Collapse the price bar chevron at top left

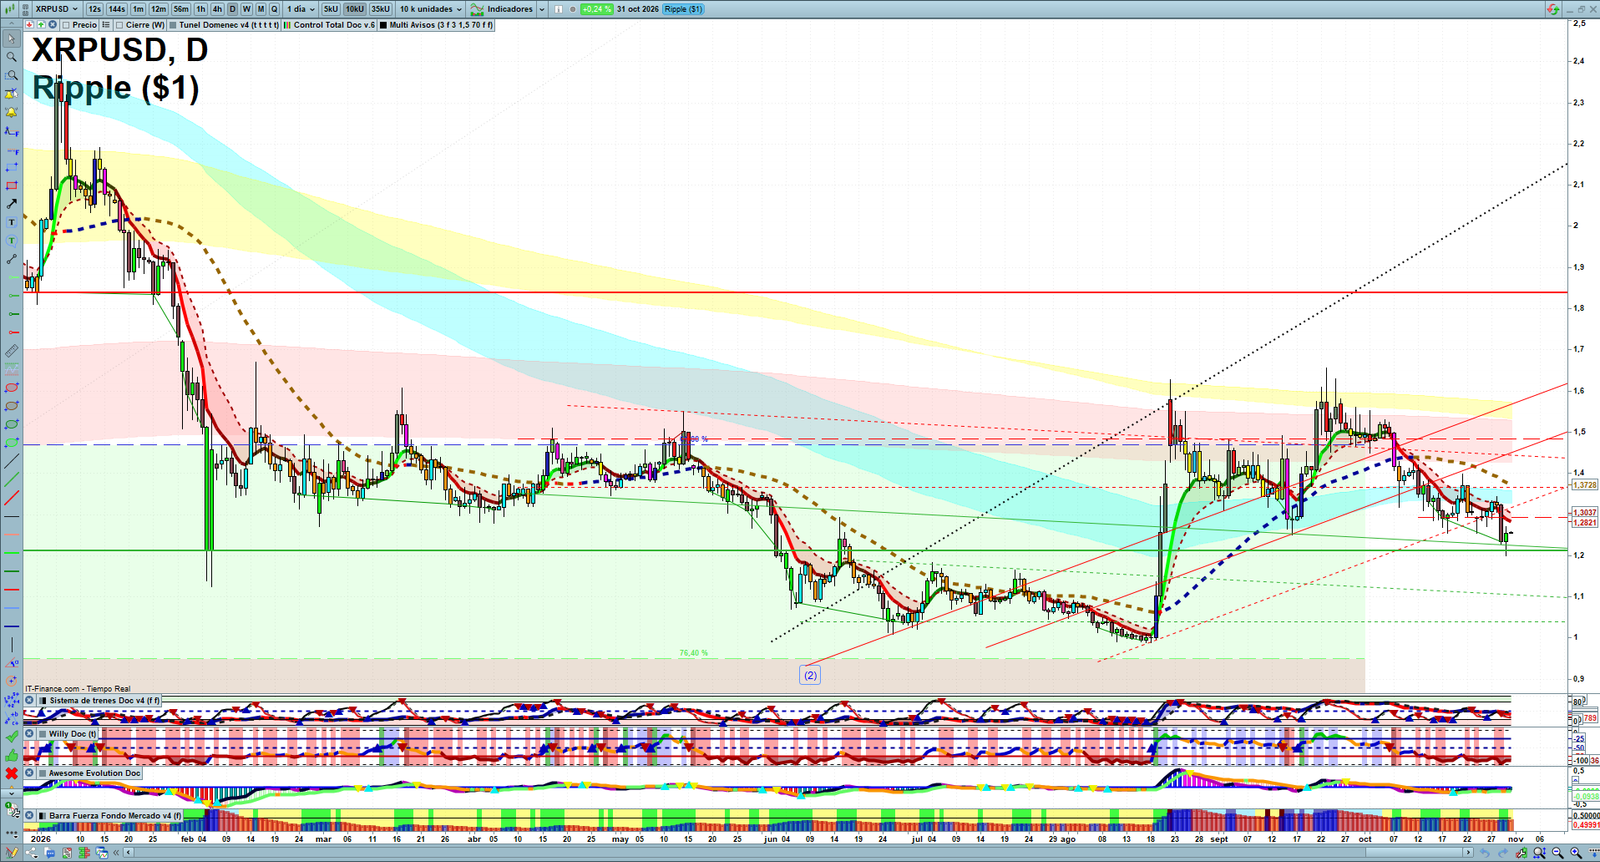(x=11, y=24)
